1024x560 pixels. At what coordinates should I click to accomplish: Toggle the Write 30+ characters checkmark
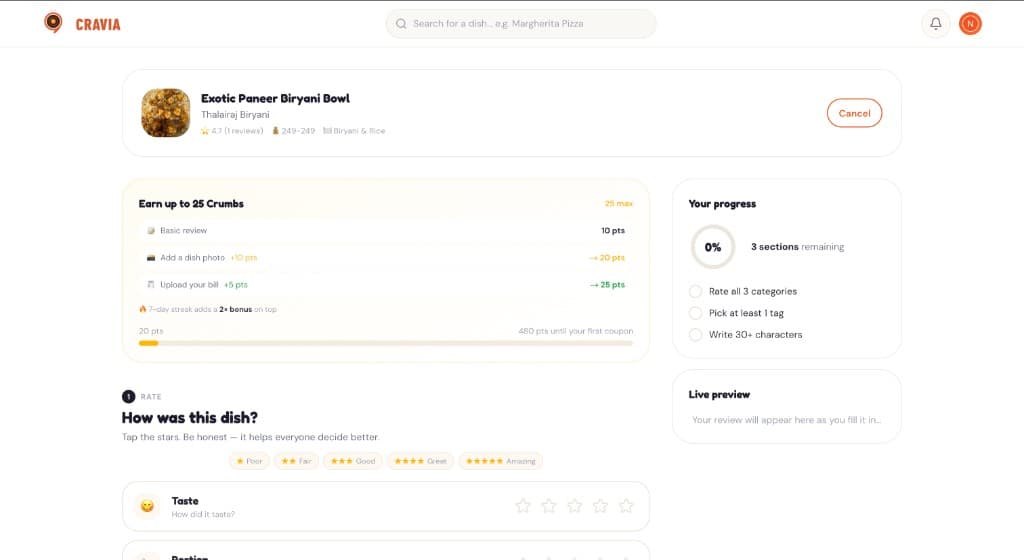point(696,334)
